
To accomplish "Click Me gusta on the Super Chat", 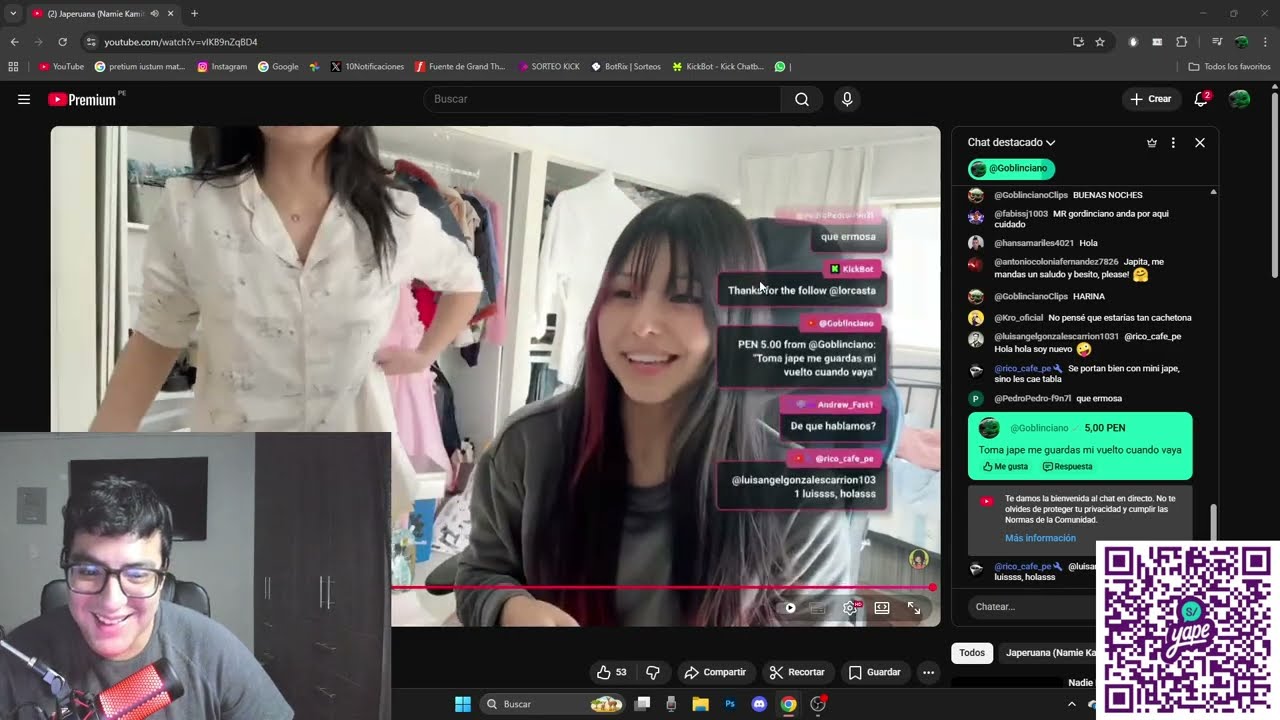I will pyautogui.click(x=1005, y=466).
